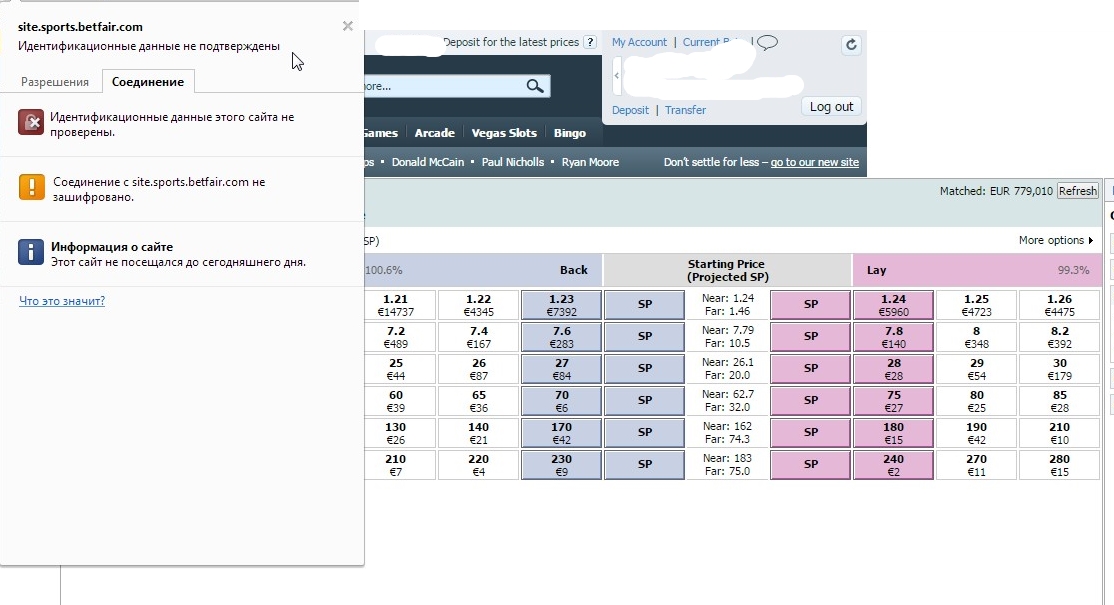The width and height of the screenshot is (1114, 605).
Task: Switch to the Разрешения tab
Action: [55, 82]
